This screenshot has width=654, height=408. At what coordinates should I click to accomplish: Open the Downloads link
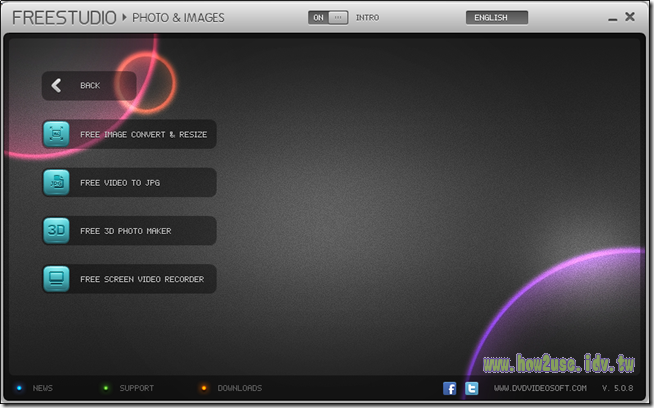click(240, 388)
